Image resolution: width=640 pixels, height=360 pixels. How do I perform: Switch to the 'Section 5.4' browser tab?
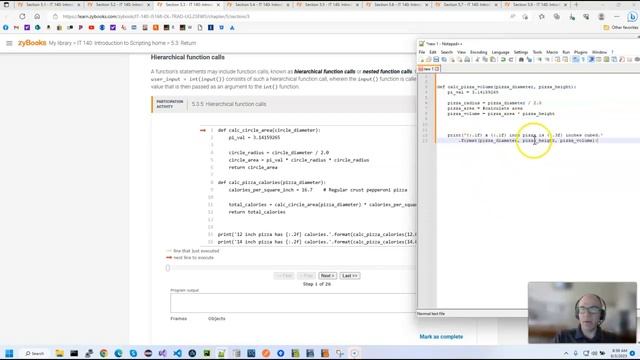(258, 4)
